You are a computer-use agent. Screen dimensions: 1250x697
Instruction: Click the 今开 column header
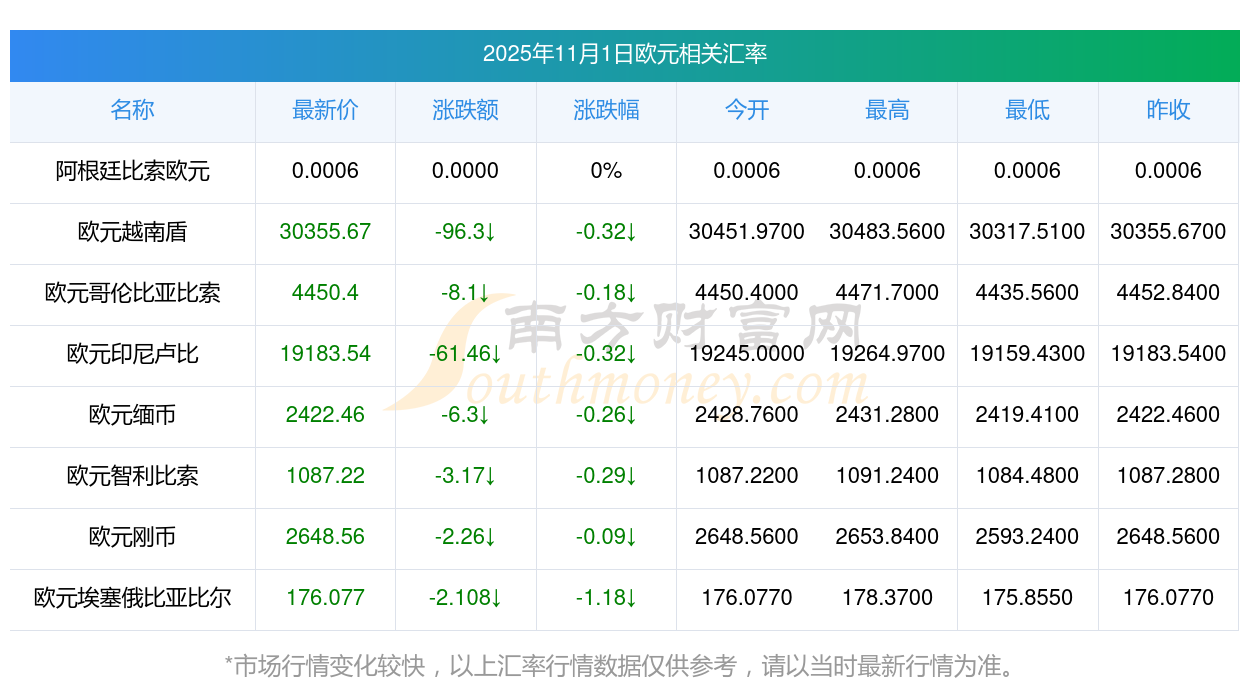(x=746, y=110)
